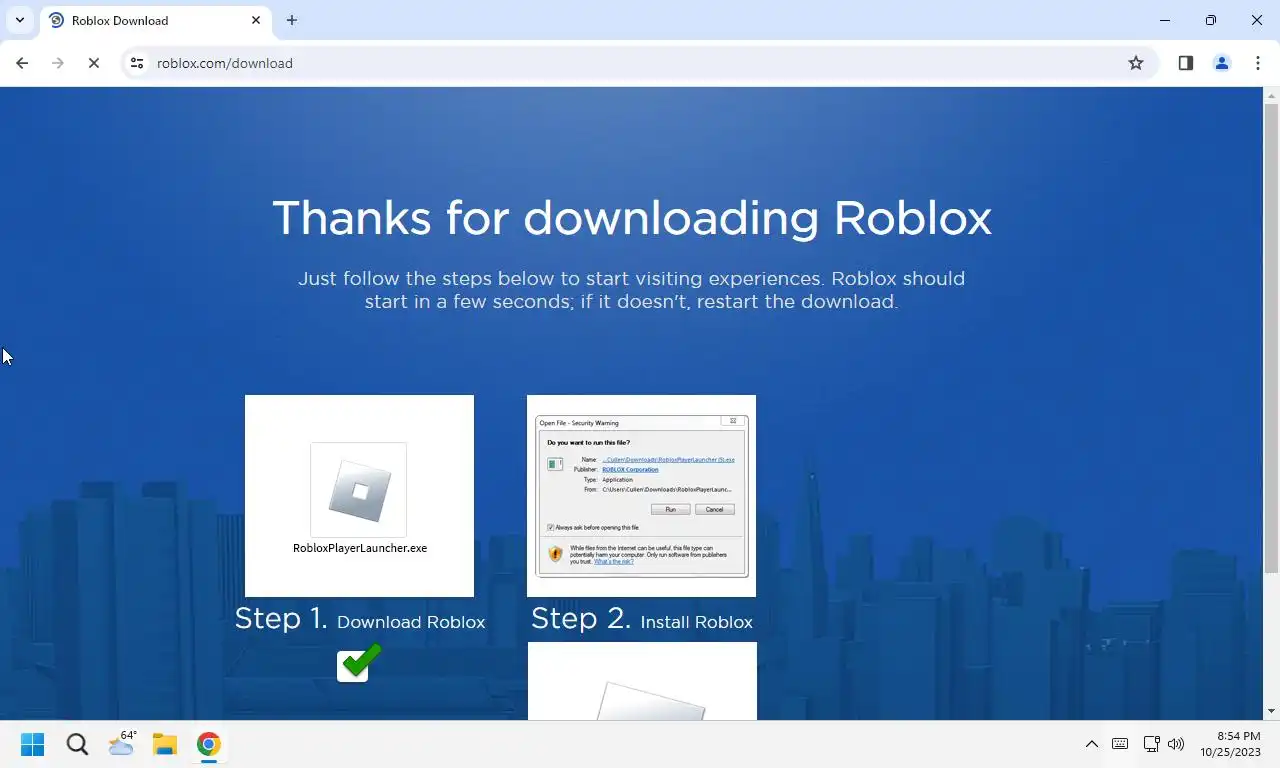Close the Roblox Download tab
This screenshot has width=1280, height=768.
[x=256, y=20]
